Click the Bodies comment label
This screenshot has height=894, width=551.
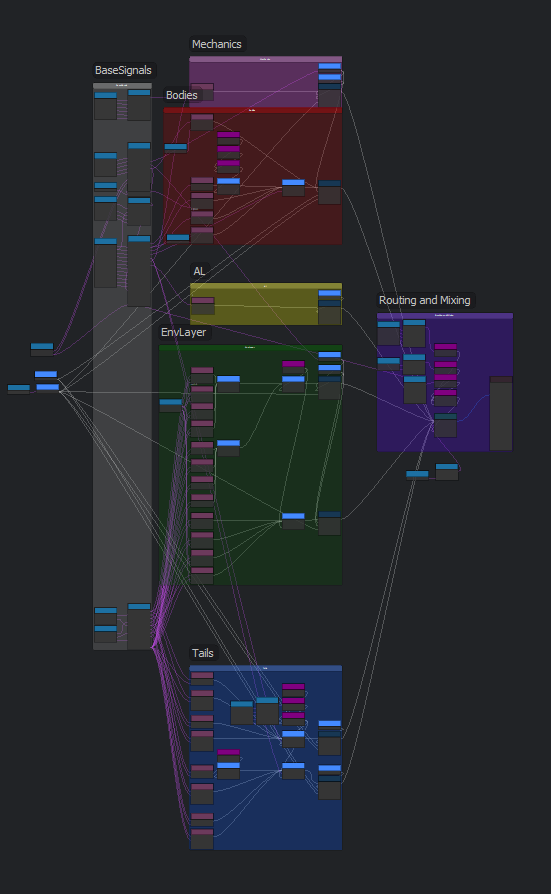pos(181,95)
